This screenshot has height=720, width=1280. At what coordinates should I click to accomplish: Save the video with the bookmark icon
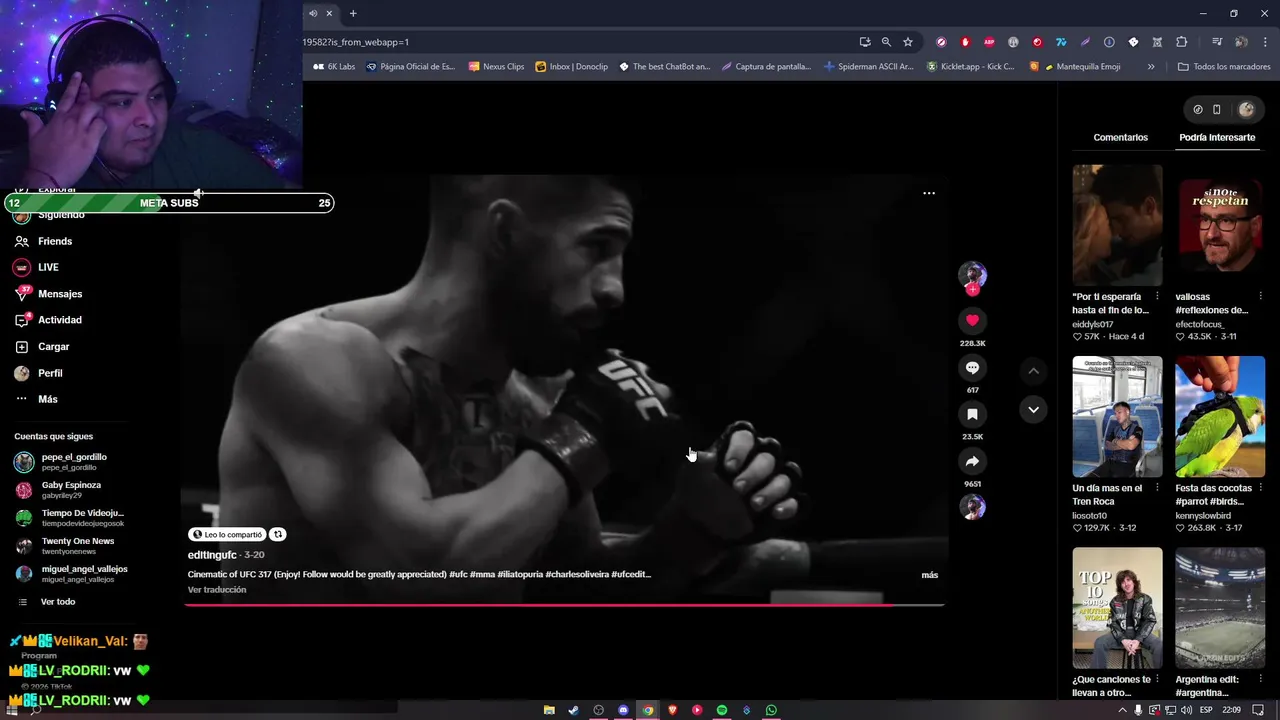coord(972,414)
